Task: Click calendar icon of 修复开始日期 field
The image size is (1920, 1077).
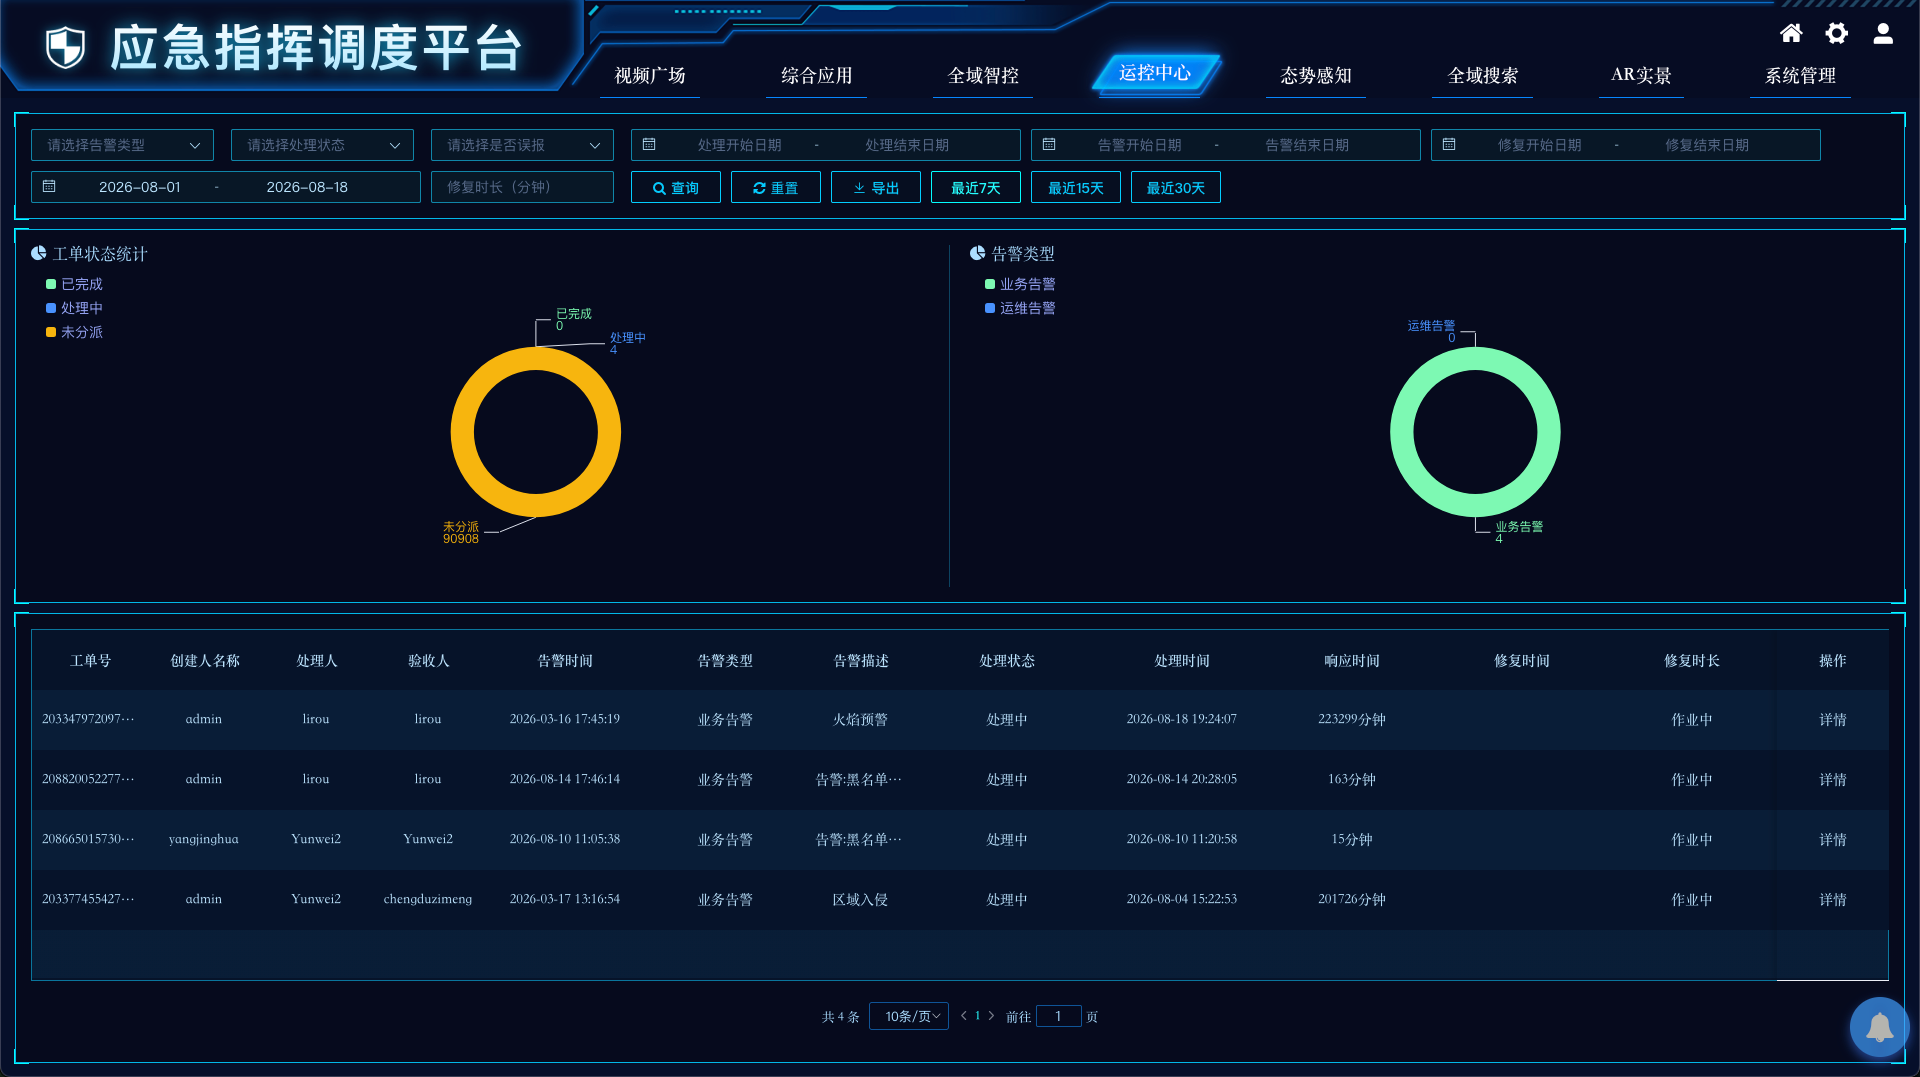Action: (1449, 145)
